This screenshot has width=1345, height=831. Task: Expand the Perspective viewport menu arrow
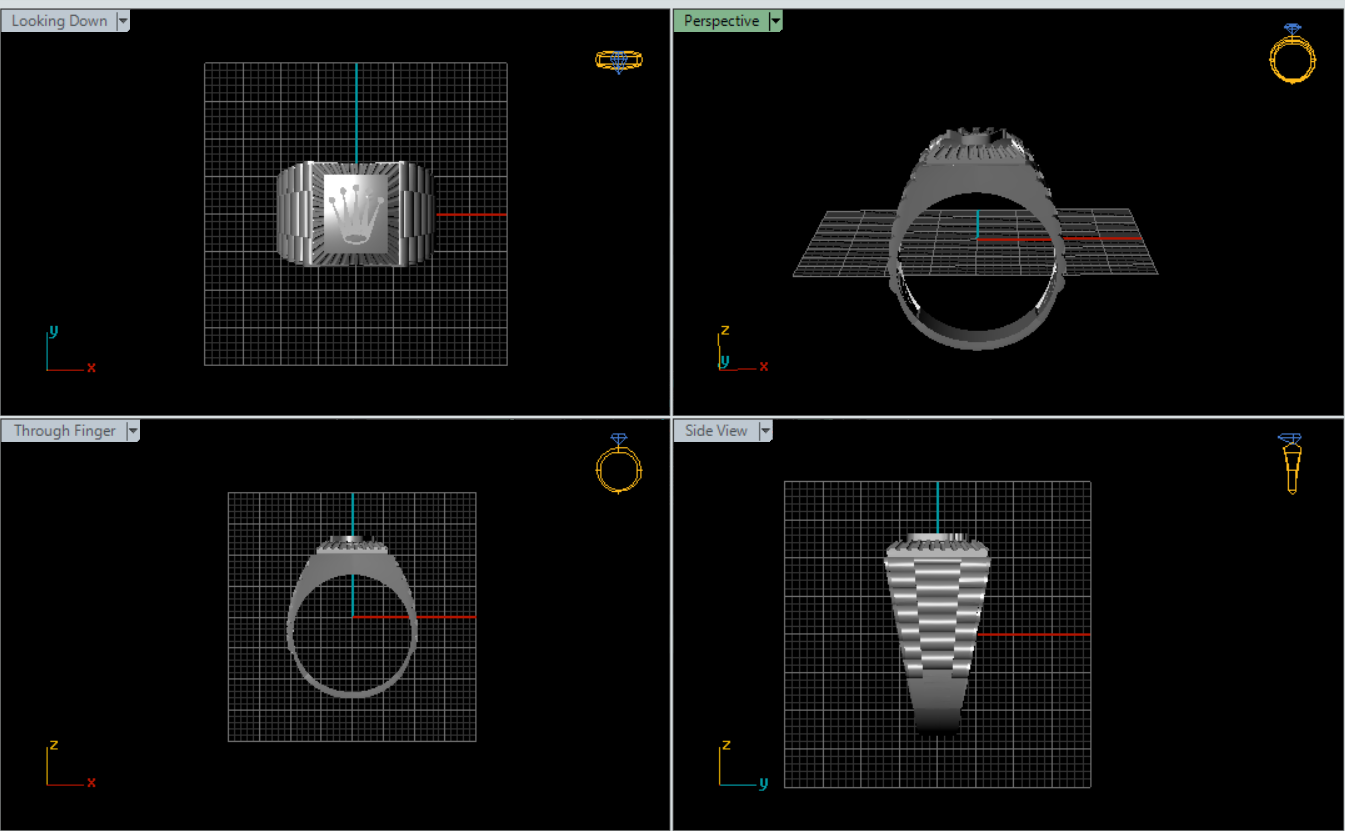click(775, 21)
